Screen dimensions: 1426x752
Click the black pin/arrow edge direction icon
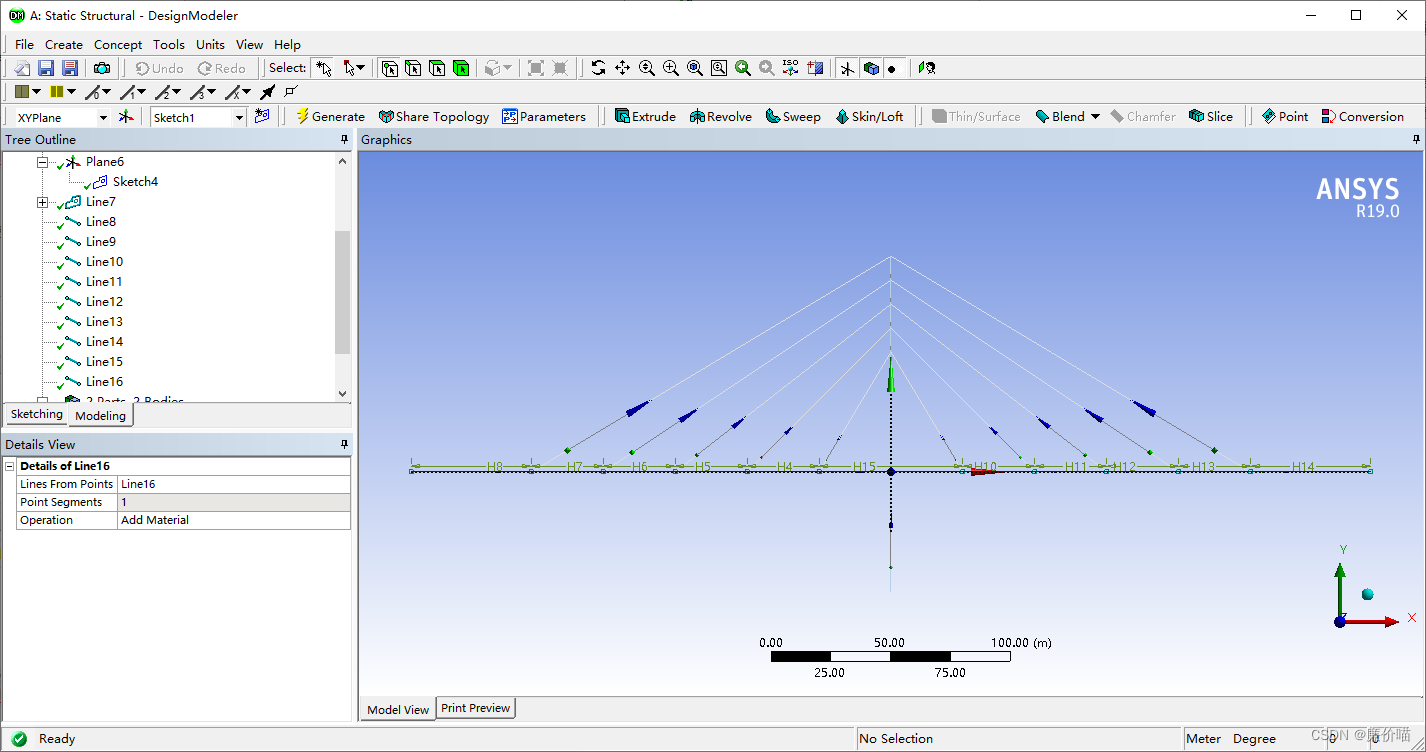tap(267, 92)
